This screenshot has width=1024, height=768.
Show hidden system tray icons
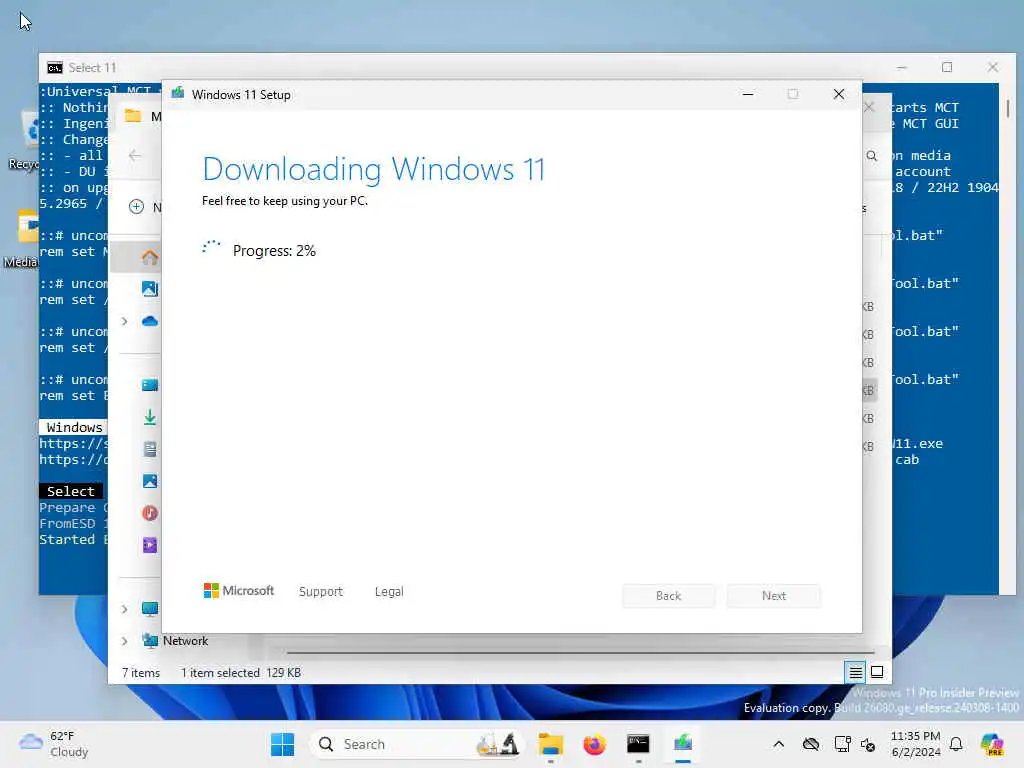coord(778,744)
